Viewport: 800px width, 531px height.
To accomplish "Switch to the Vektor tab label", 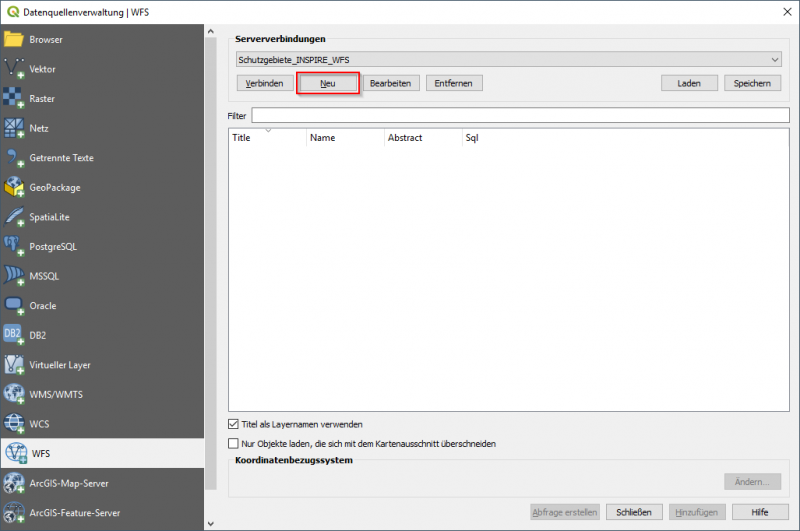I will click(42, 69).
